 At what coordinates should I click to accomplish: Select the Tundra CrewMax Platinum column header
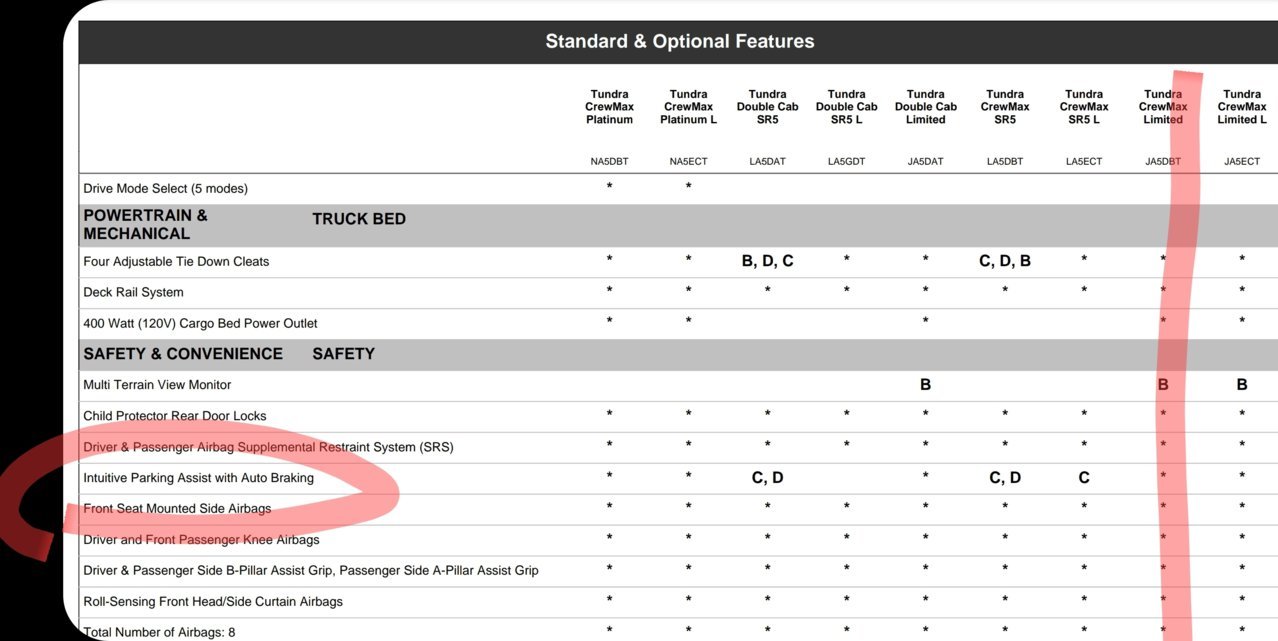609,107
